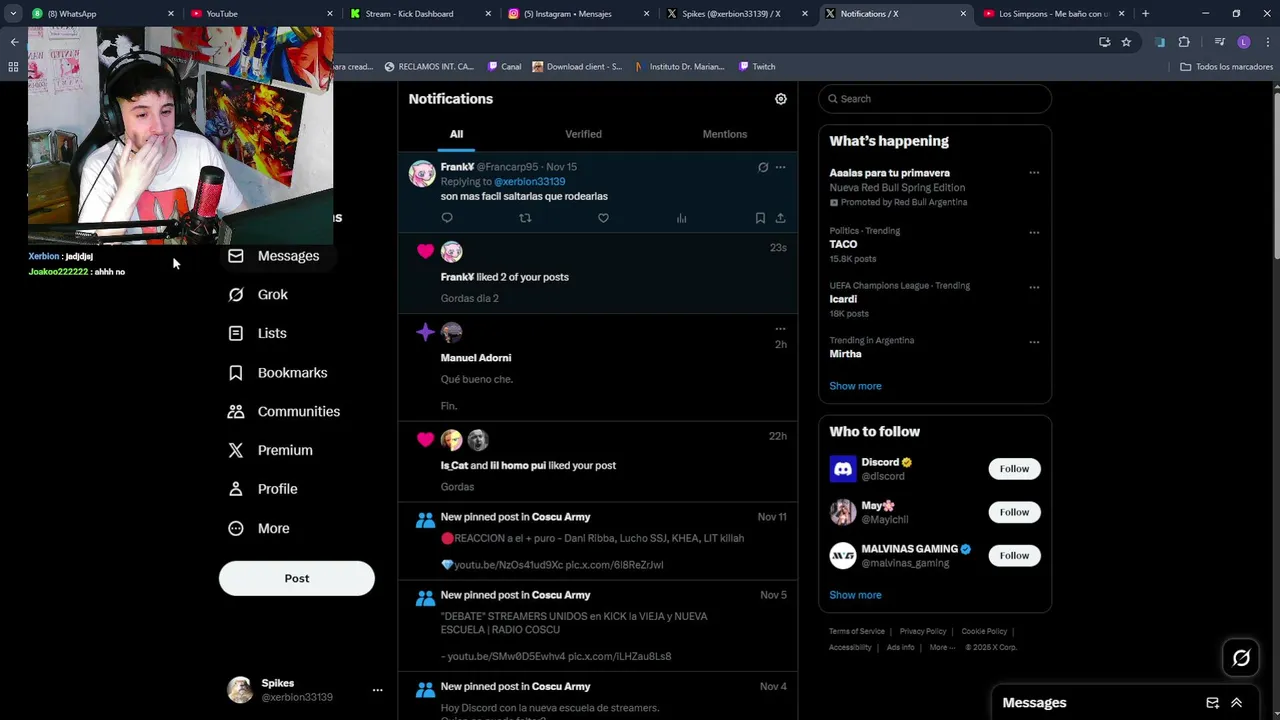This screenshot has width=1280, height=720.
Task: Follow Discord account
Action: click(x=1014, y=469)
